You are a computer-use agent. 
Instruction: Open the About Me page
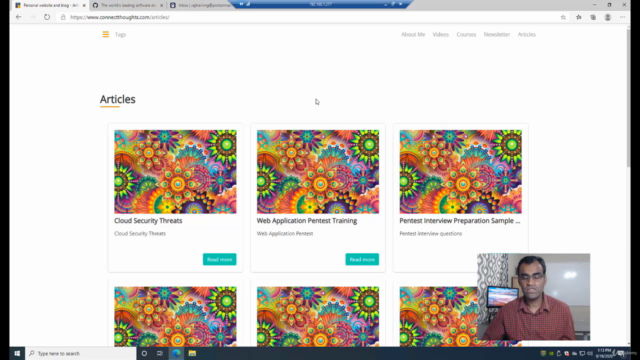[413, 35]
